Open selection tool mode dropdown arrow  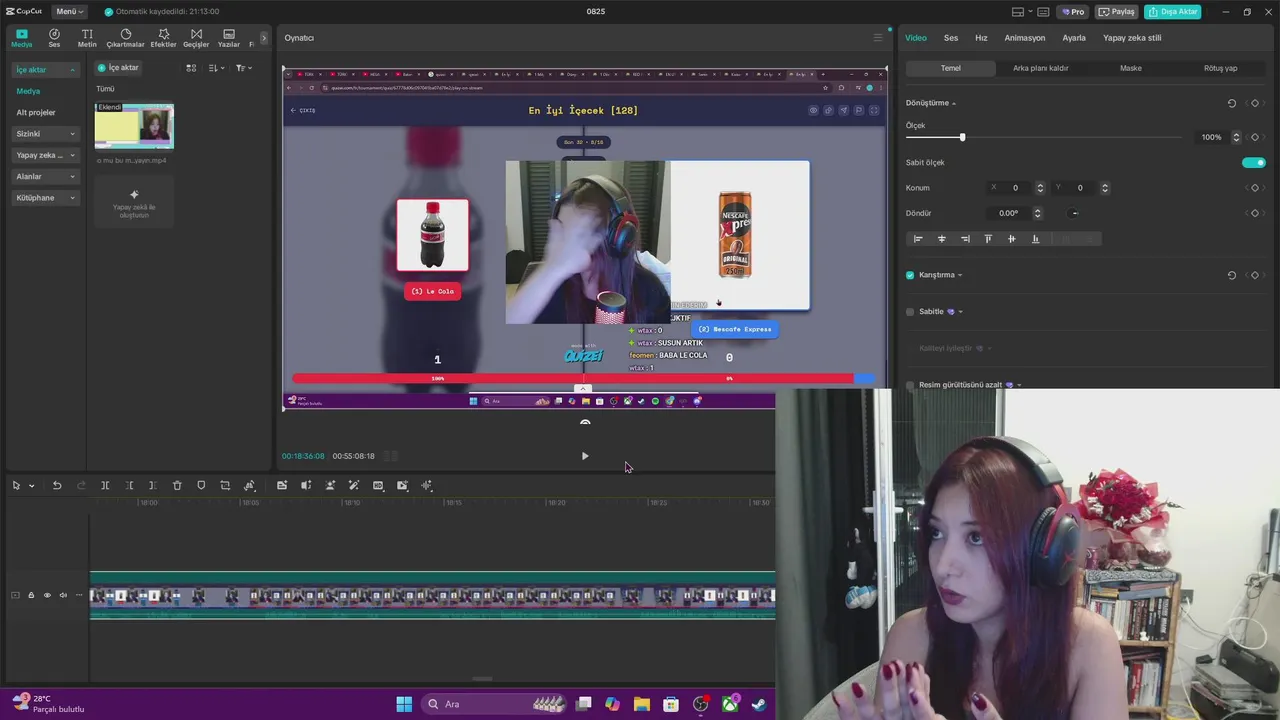[x=31, y=486]
